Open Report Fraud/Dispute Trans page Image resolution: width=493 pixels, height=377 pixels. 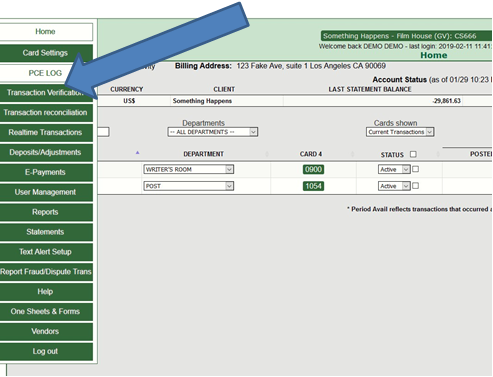[x=46, y=272]
